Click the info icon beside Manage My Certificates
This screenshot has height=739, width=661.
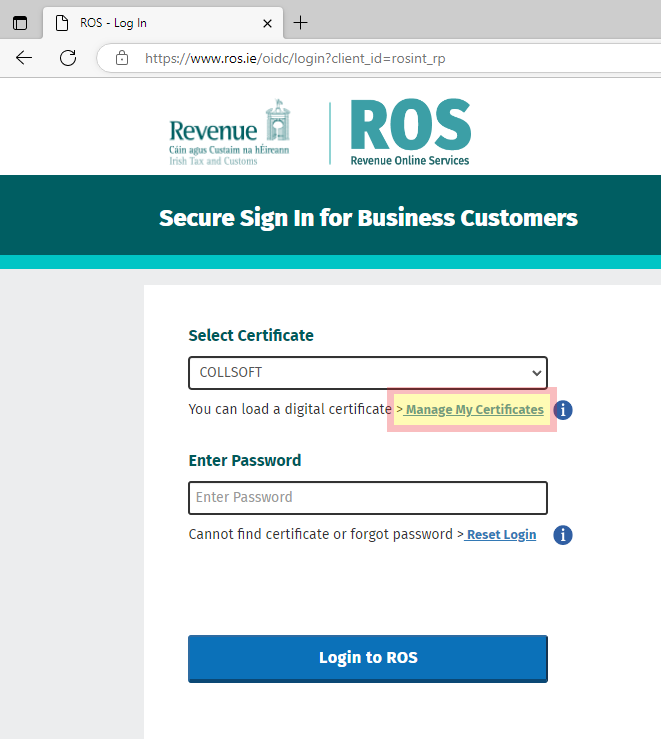pos(563,410)
